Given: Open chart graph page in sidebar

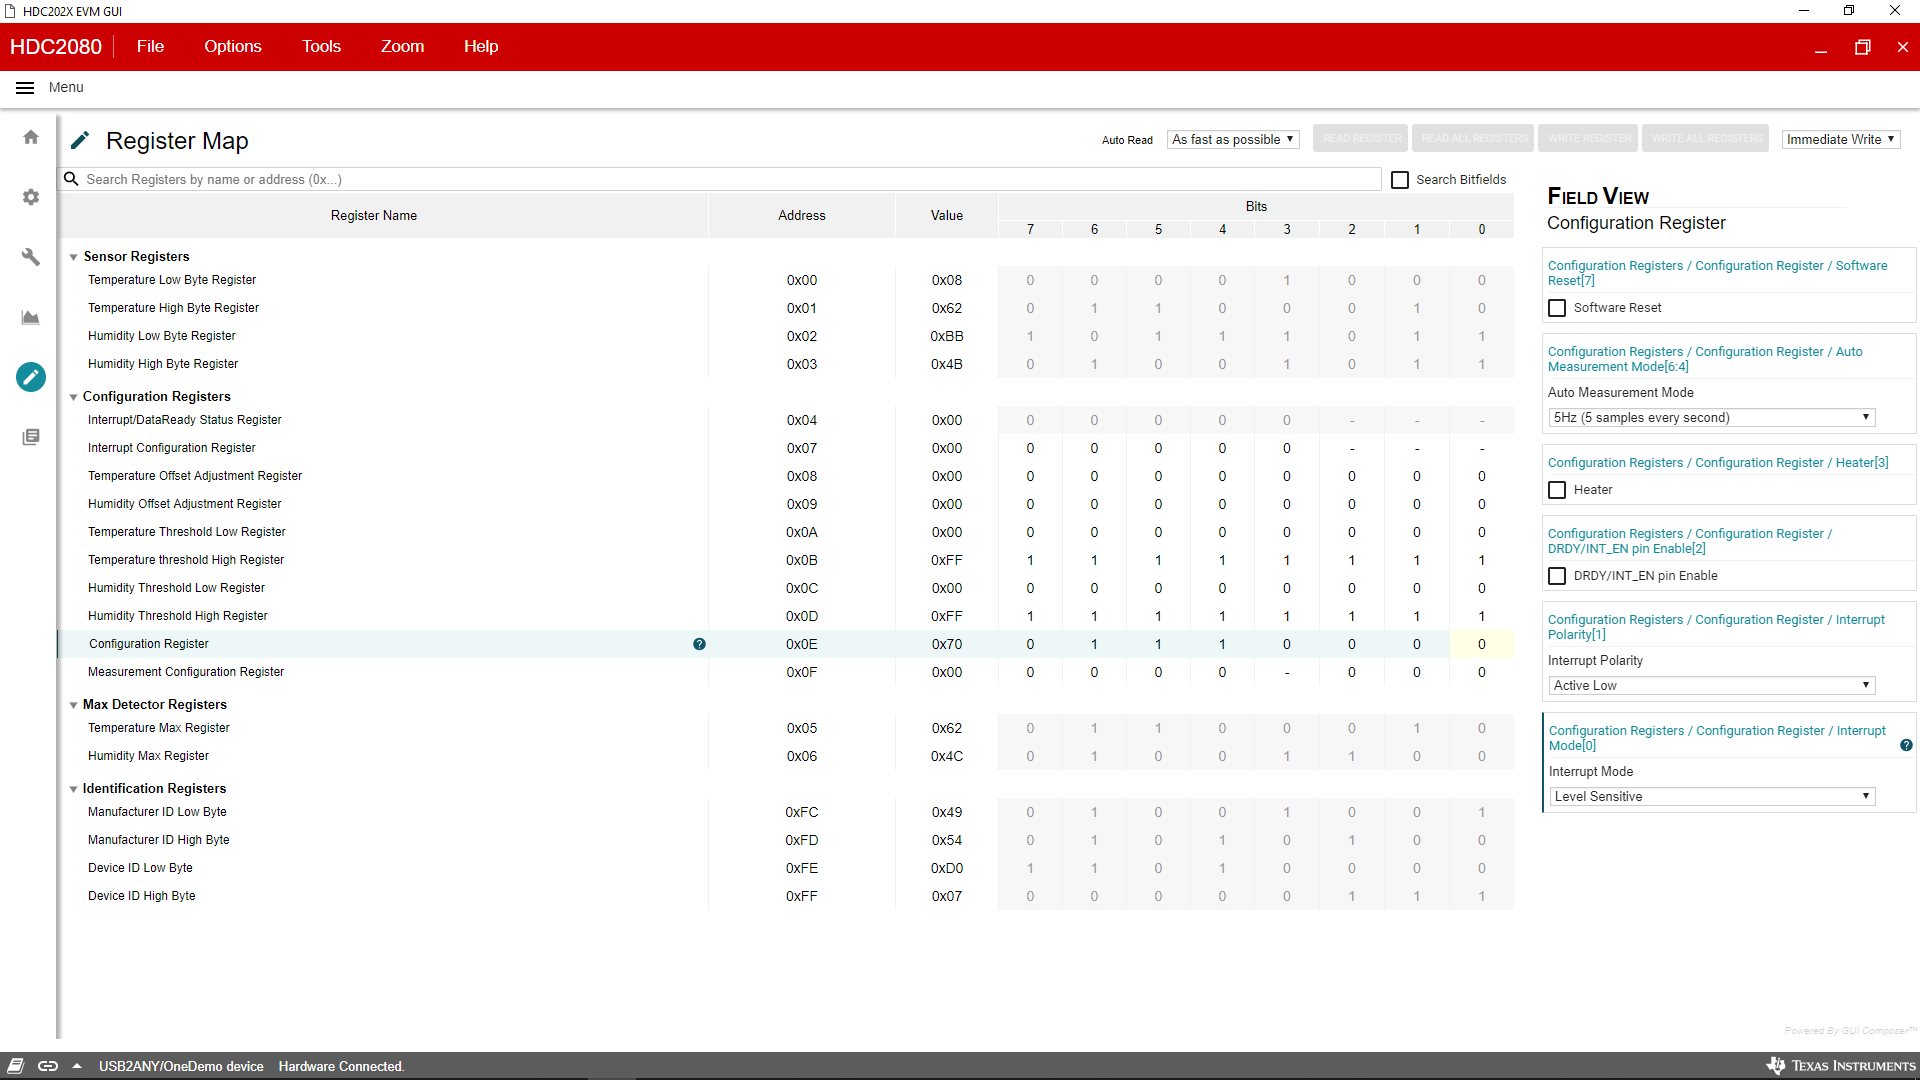Looking at the screenshot, I should point(31,317).
